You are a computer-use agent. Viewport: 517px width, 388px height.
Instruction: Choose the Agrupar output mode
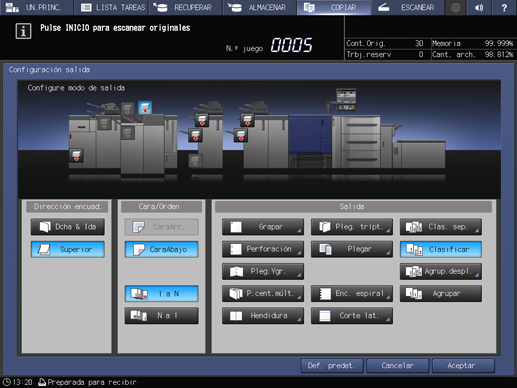[x=441, y=293]
